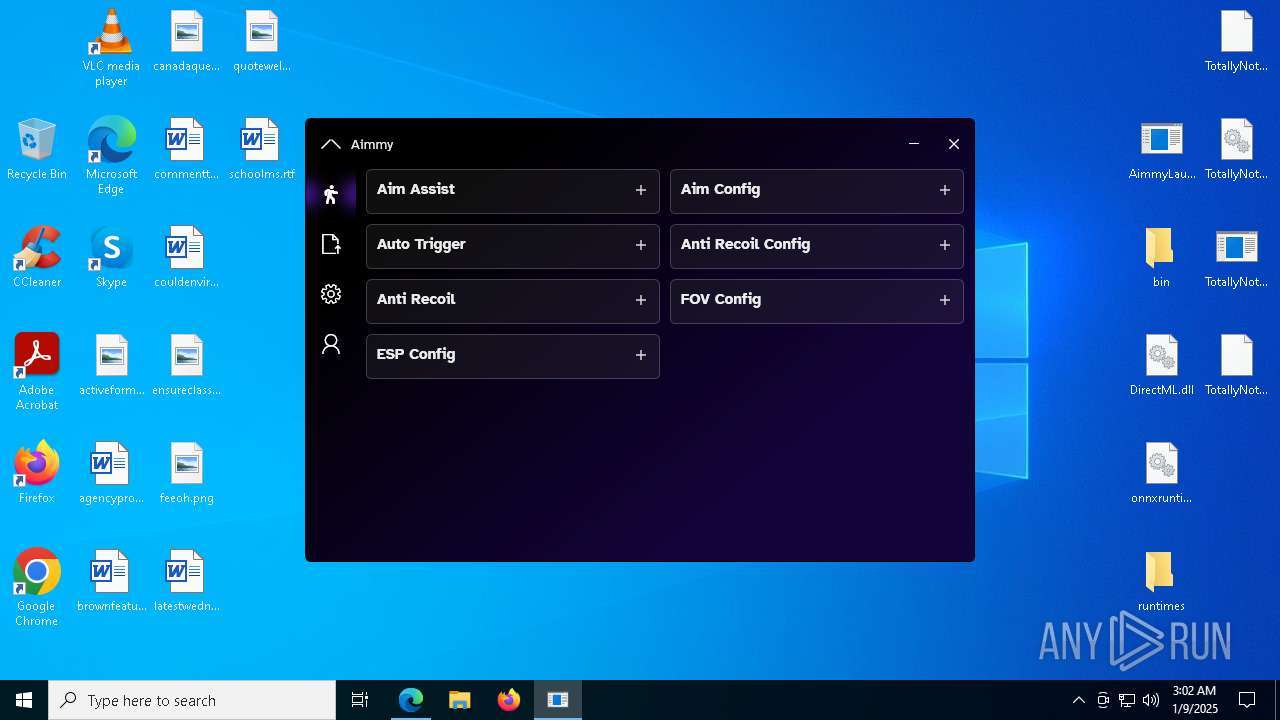This screenshot has width=1280, height=720.
Task: Select the canadaque image file on desktop
Action: (x=186, y=40)
